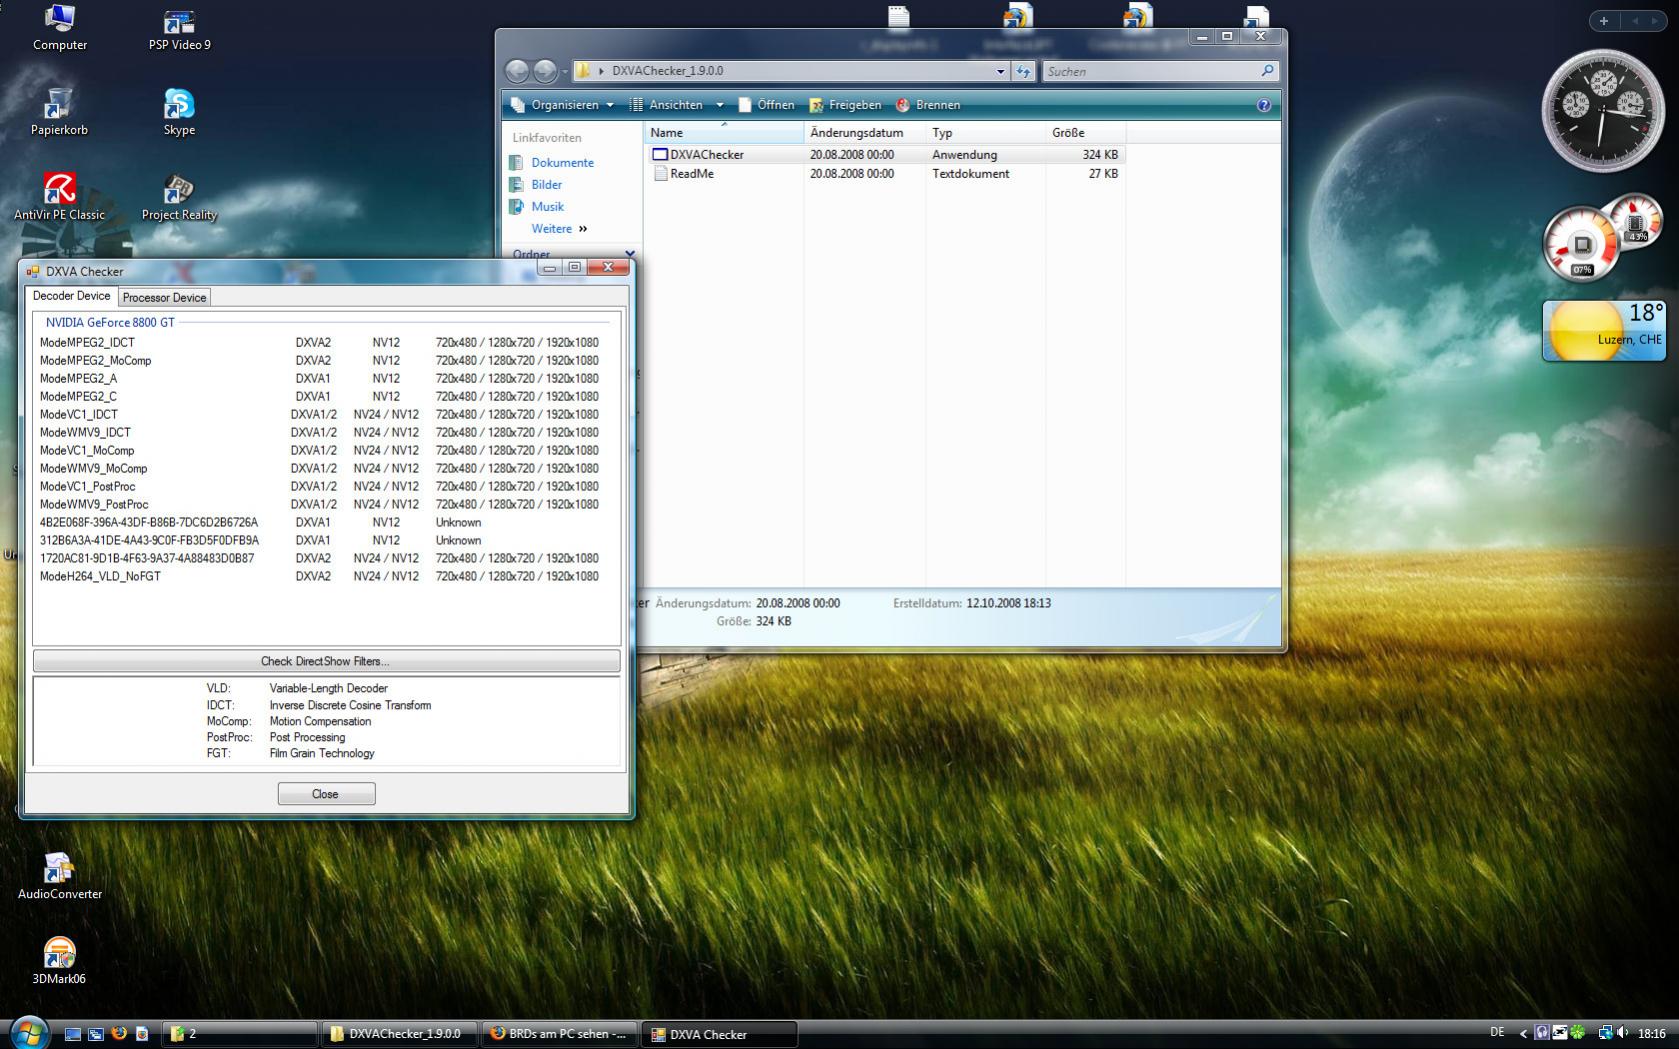Screen dimensions: 1679x1049
Task: Select the AudioConverter desktop icon
Action: [x=60, y=876]
